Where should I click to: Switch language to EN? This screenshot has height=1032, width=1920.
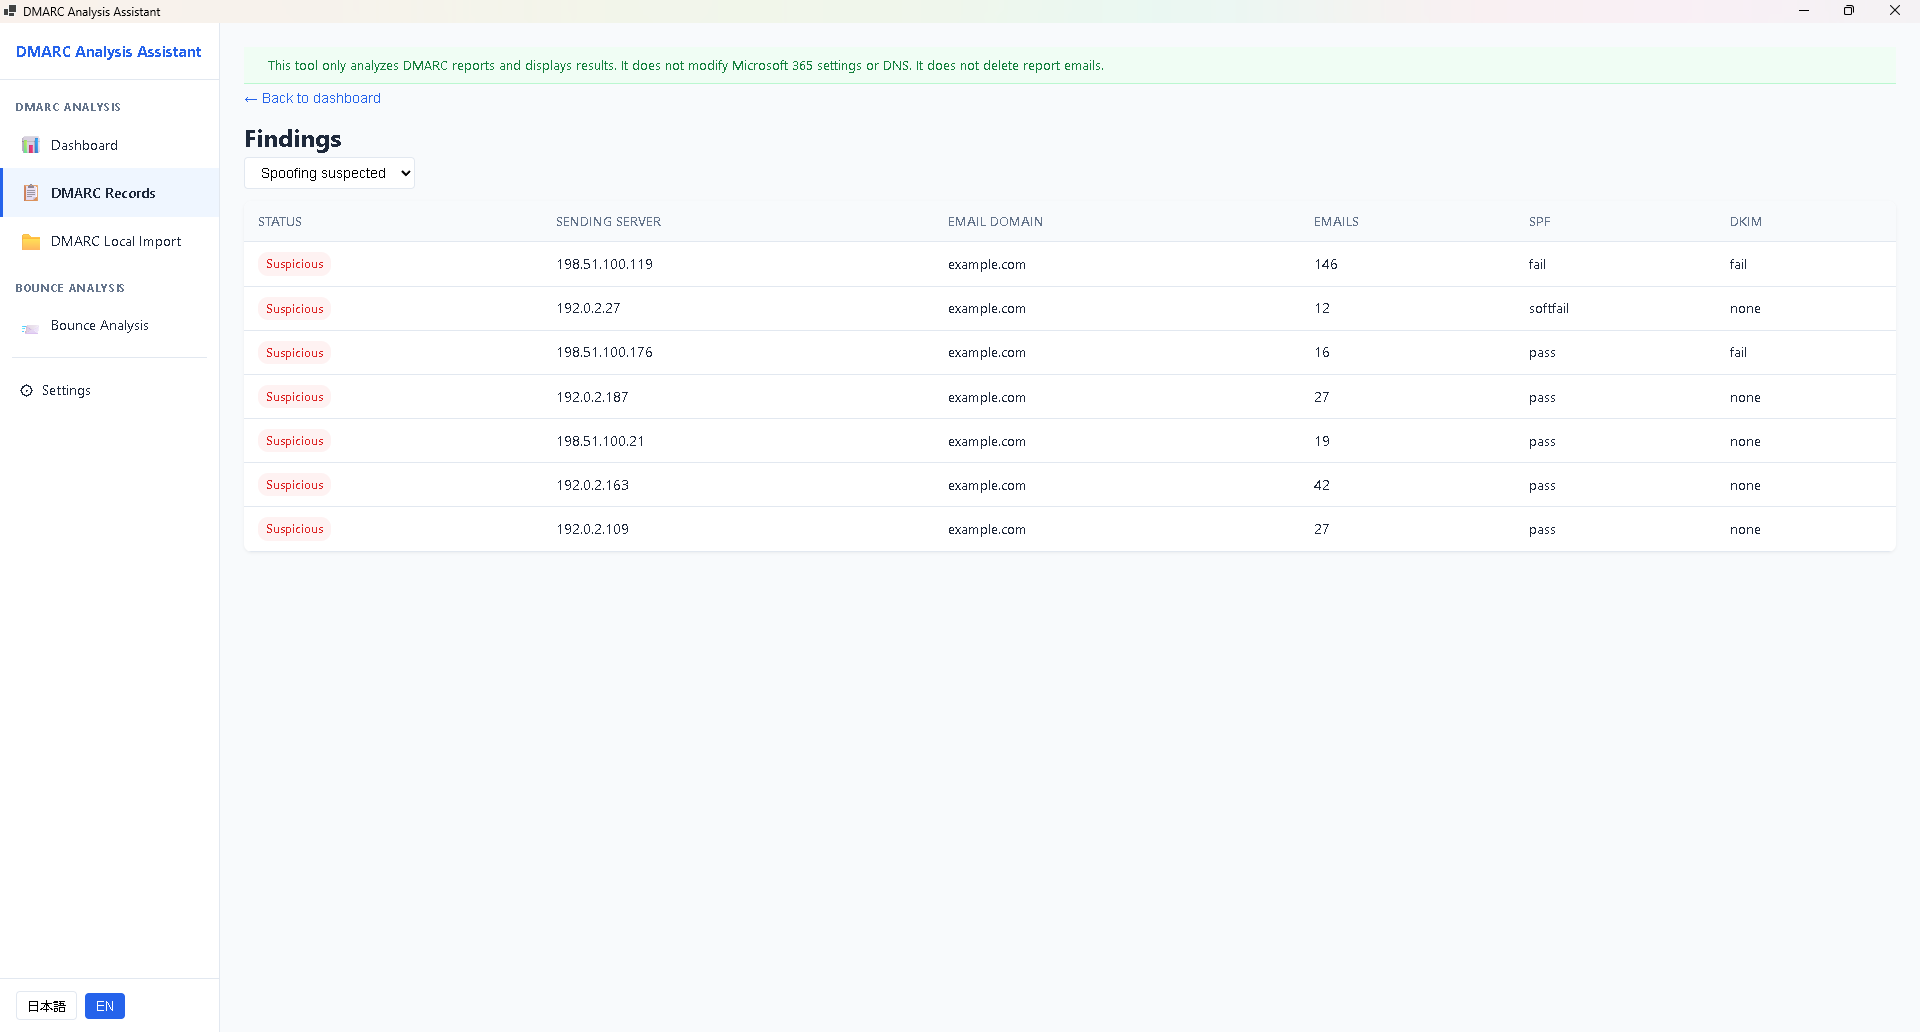[105, 1006]
